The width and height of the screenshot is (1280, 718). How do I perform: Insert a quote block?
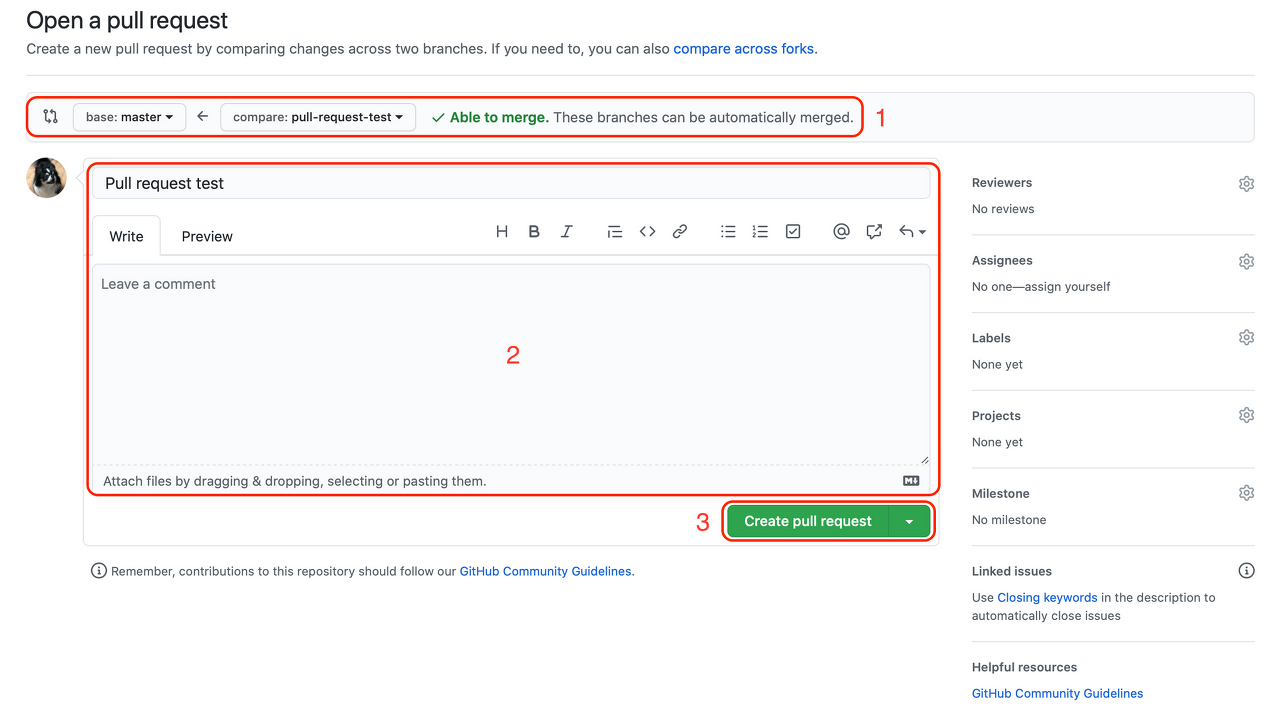point(615,231)
